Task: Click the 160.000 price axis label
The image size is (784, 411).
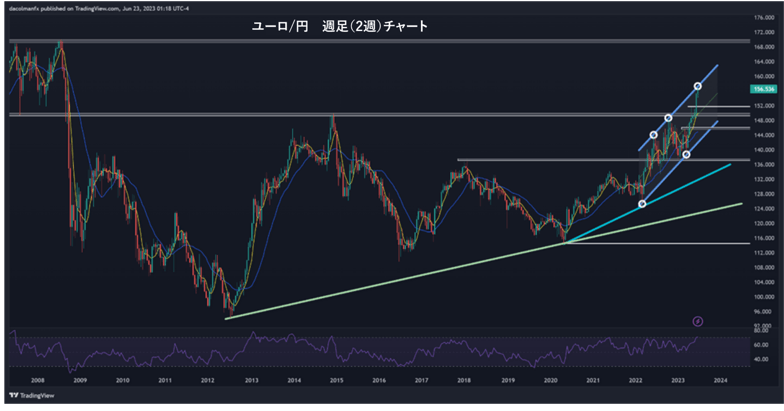Action: point(764,76)
